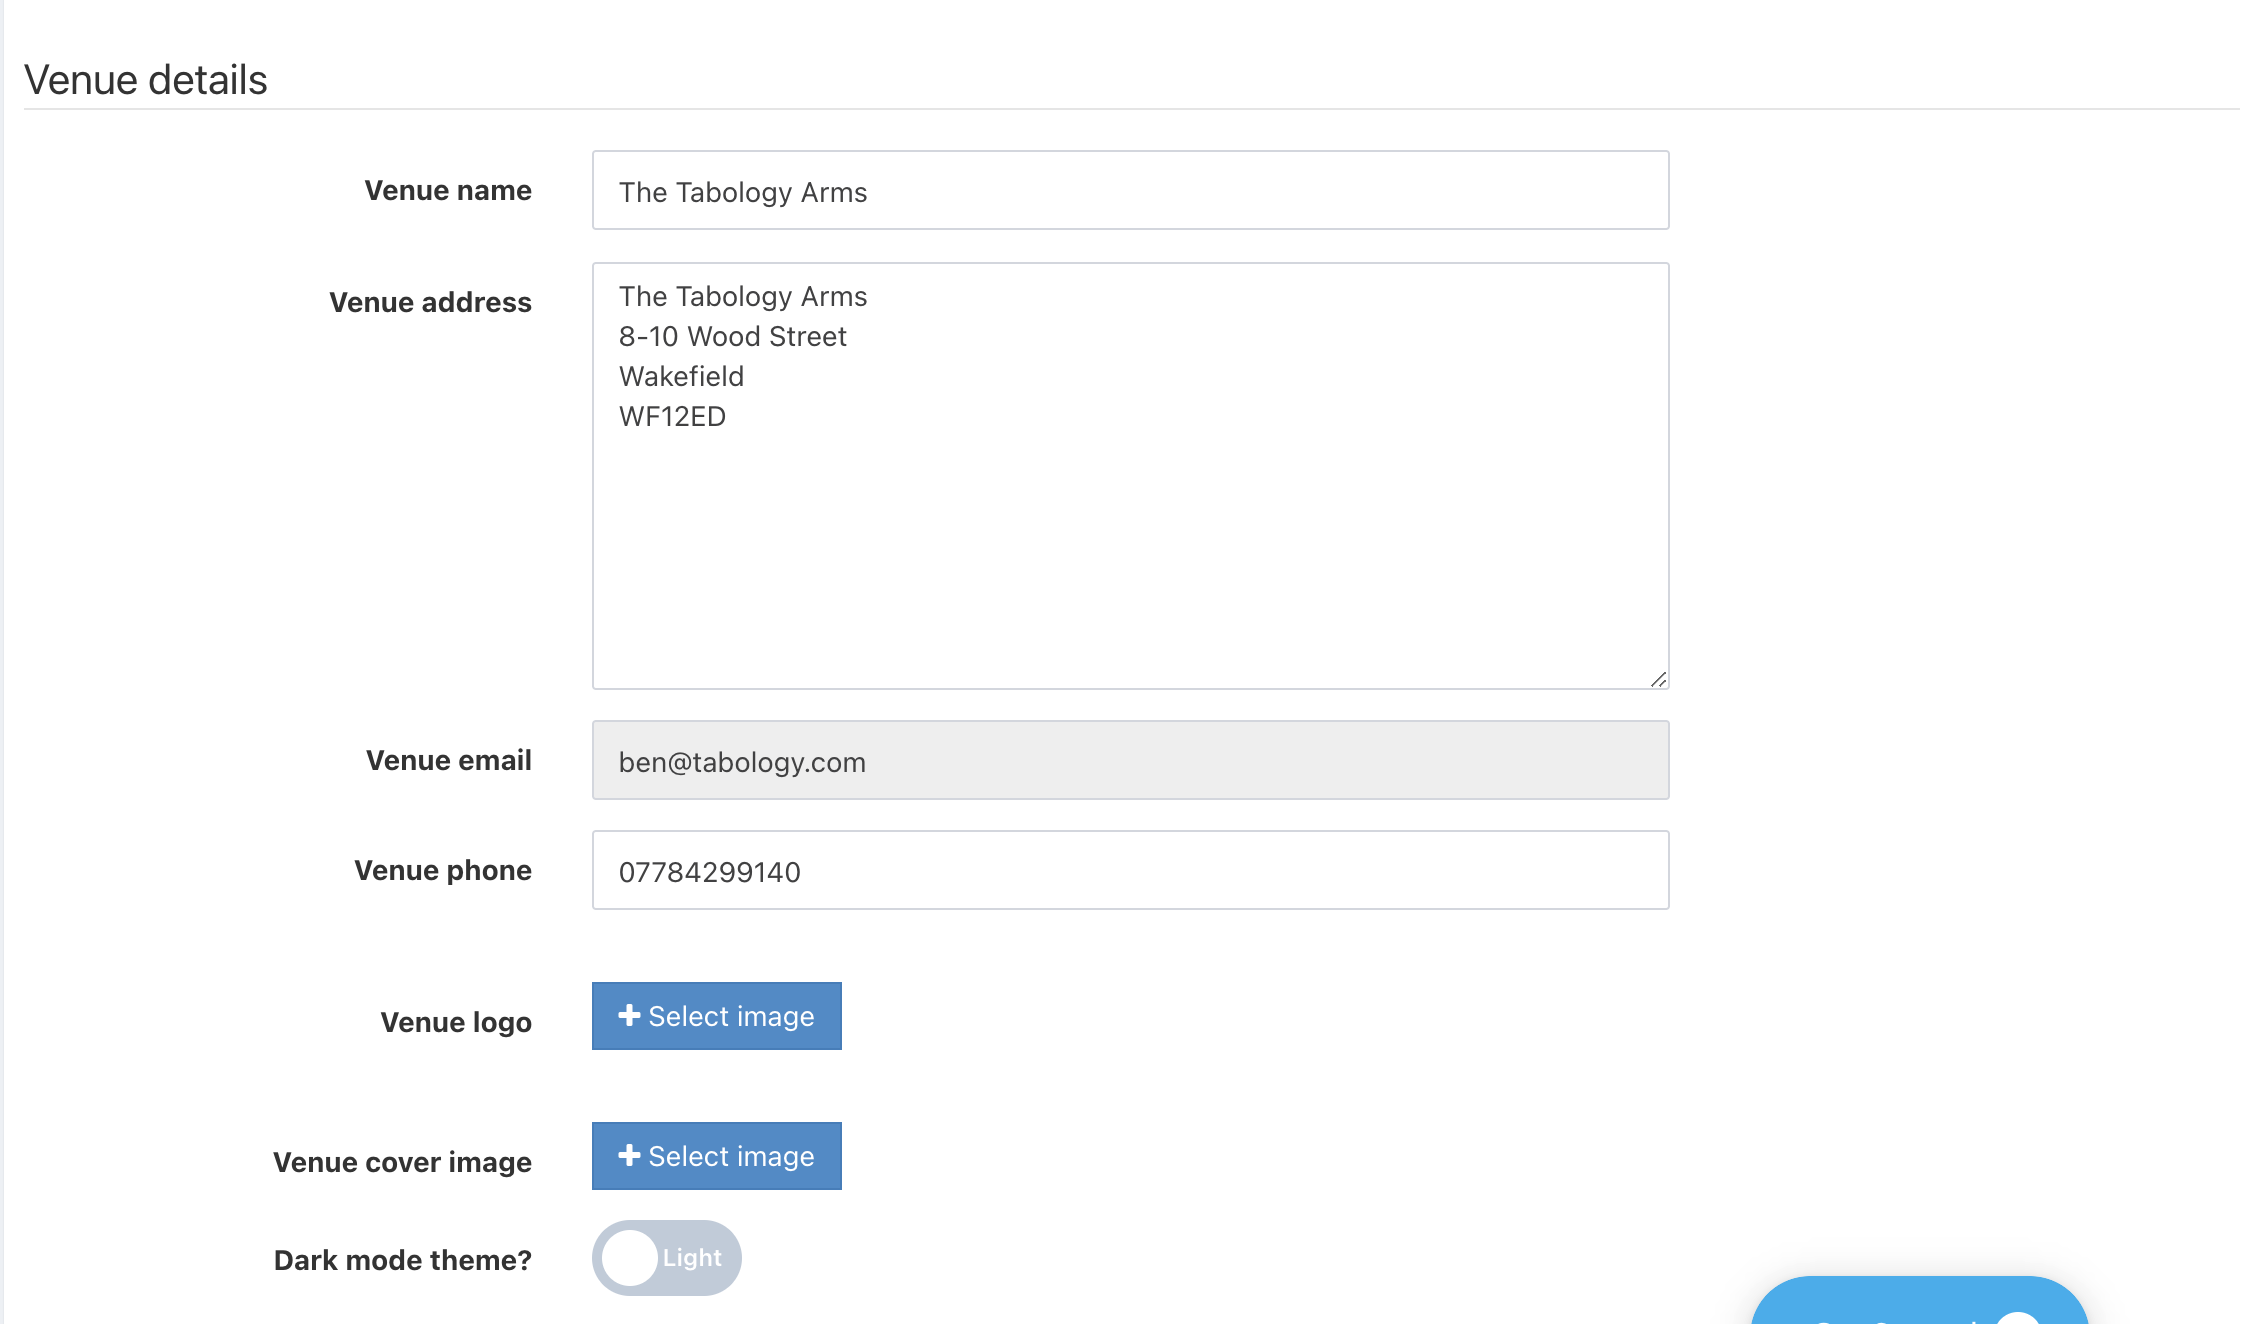This screenshot has height=1324, width=2260.
Task: Click the Venue address label
Action: [x=430, y=303]
